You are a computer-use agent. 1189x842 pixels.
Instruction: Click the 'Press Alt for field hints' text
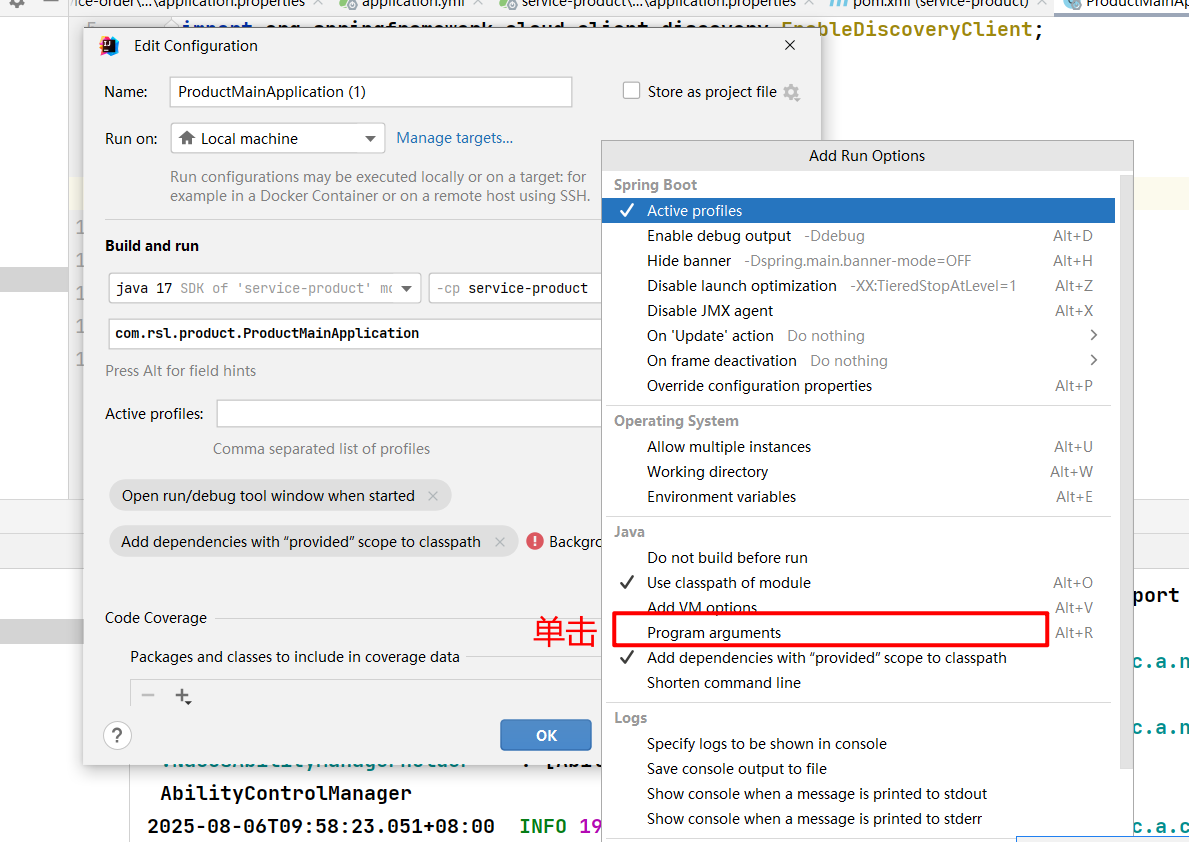180,371
